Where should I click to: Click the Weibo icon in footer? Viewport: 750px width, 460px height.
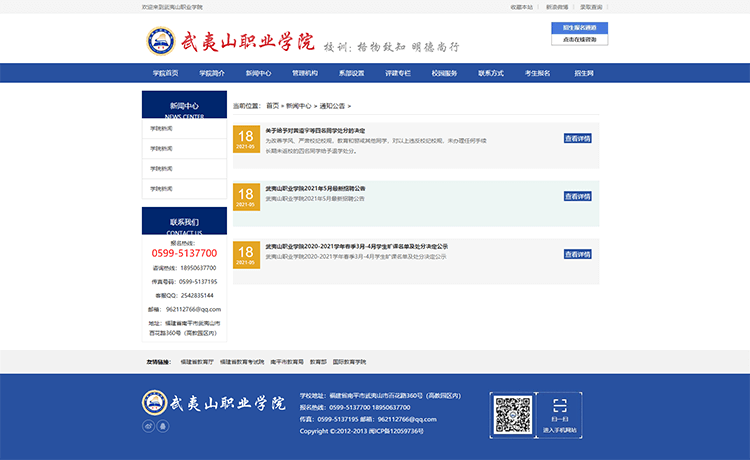coord(148,425)
